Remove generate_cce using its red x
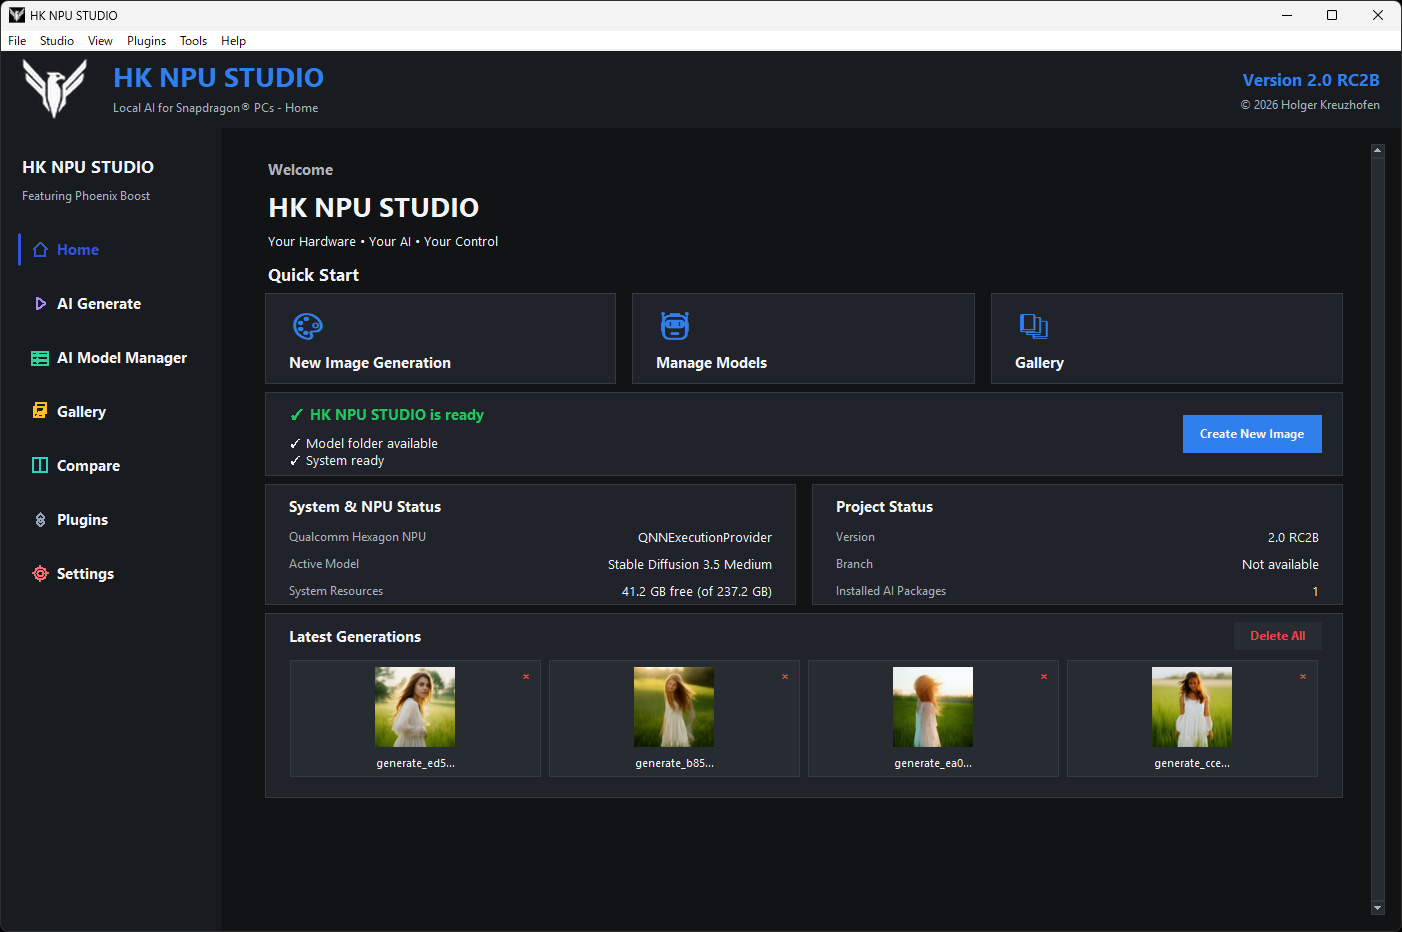The height and width of the screenshot is (932, 1402). click(1303, 677)
